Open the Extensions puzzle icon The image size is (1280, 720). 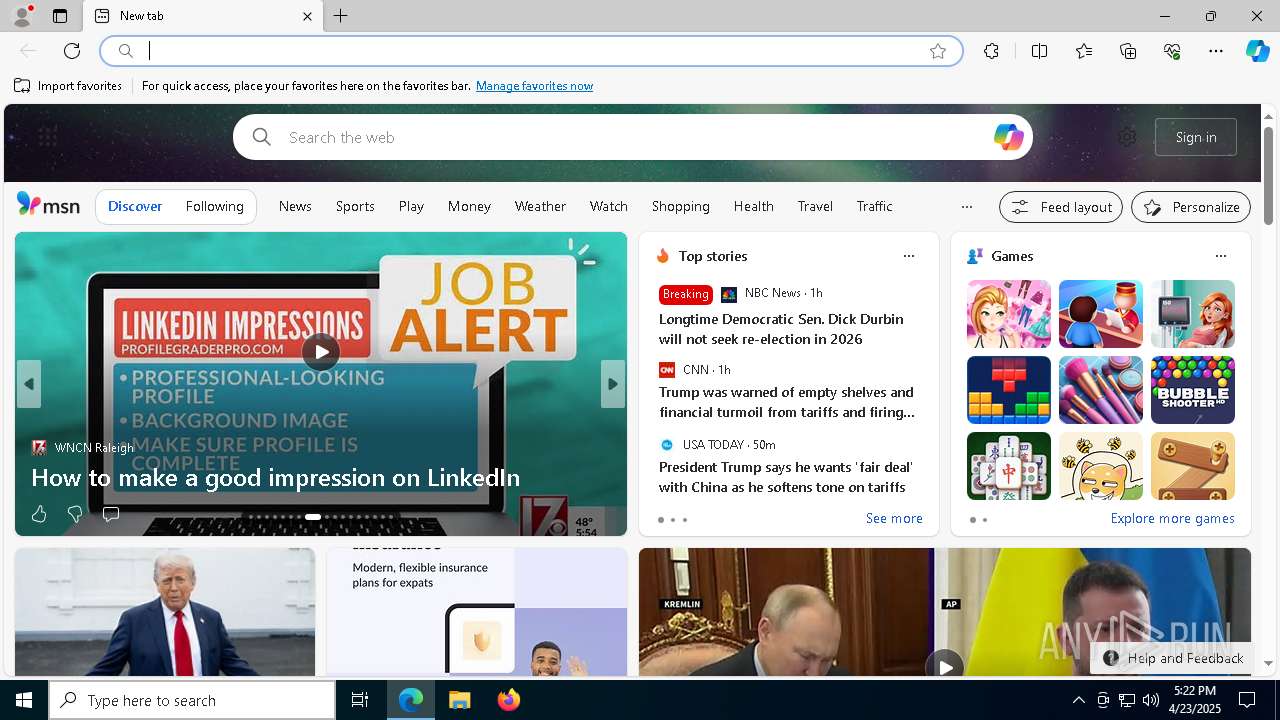991,51
